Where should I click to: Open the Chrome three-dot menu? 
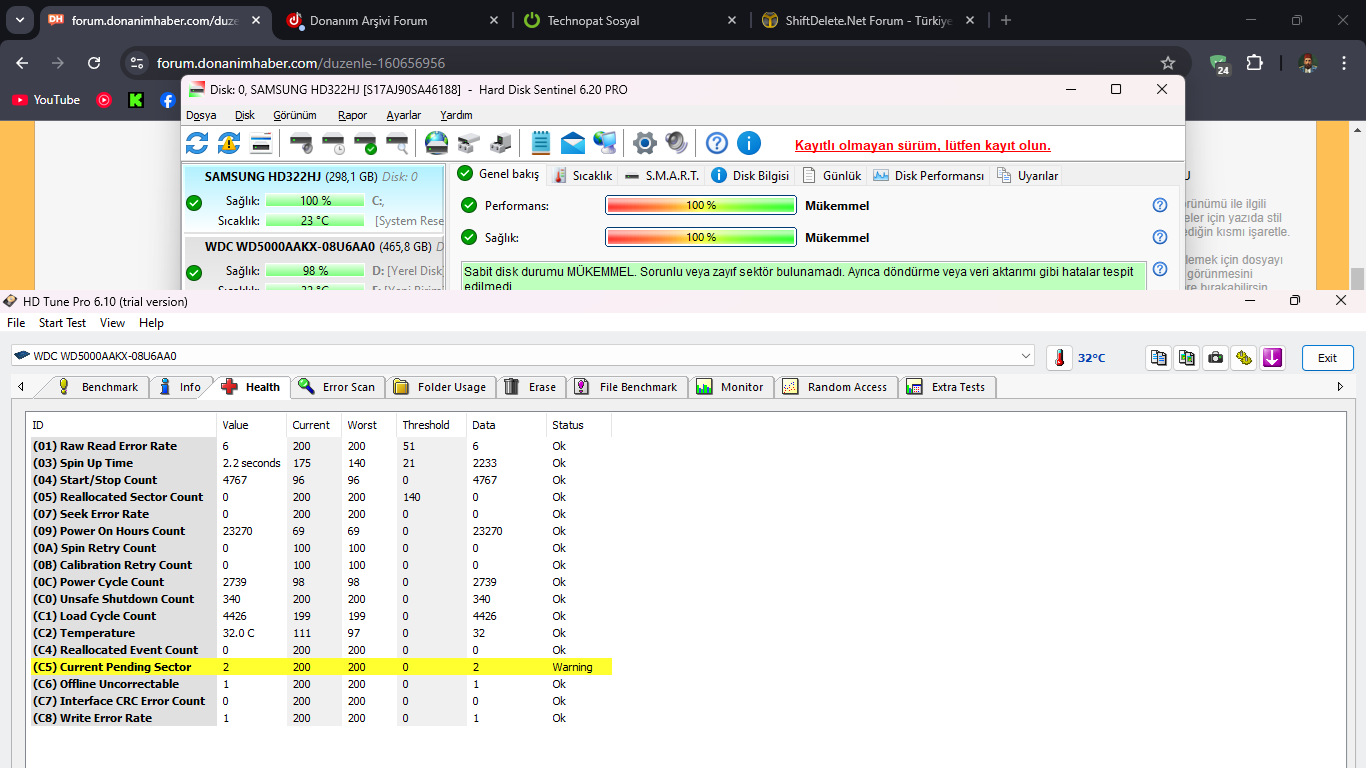pyautogui.click(x=1344, y=63)
